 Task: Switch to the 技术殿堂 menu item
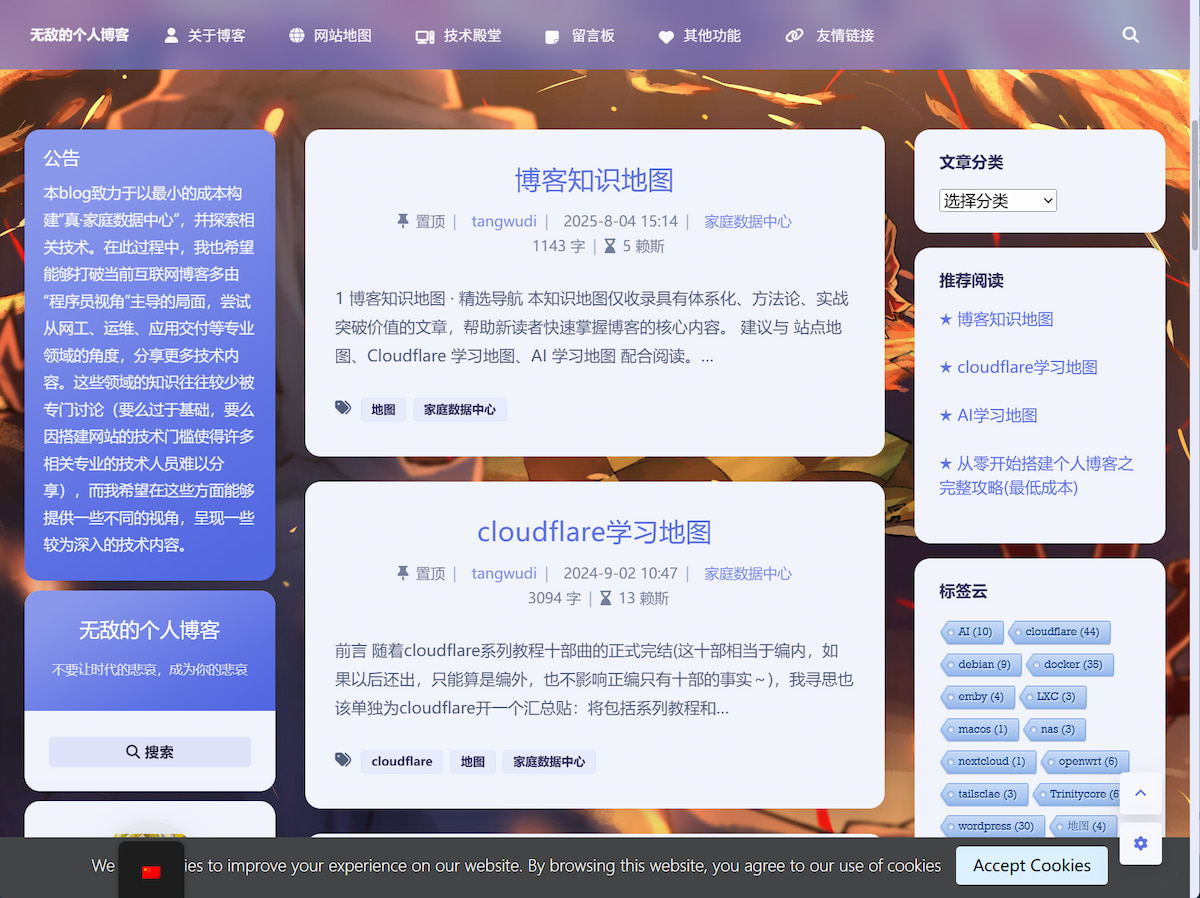click(470, 36)
